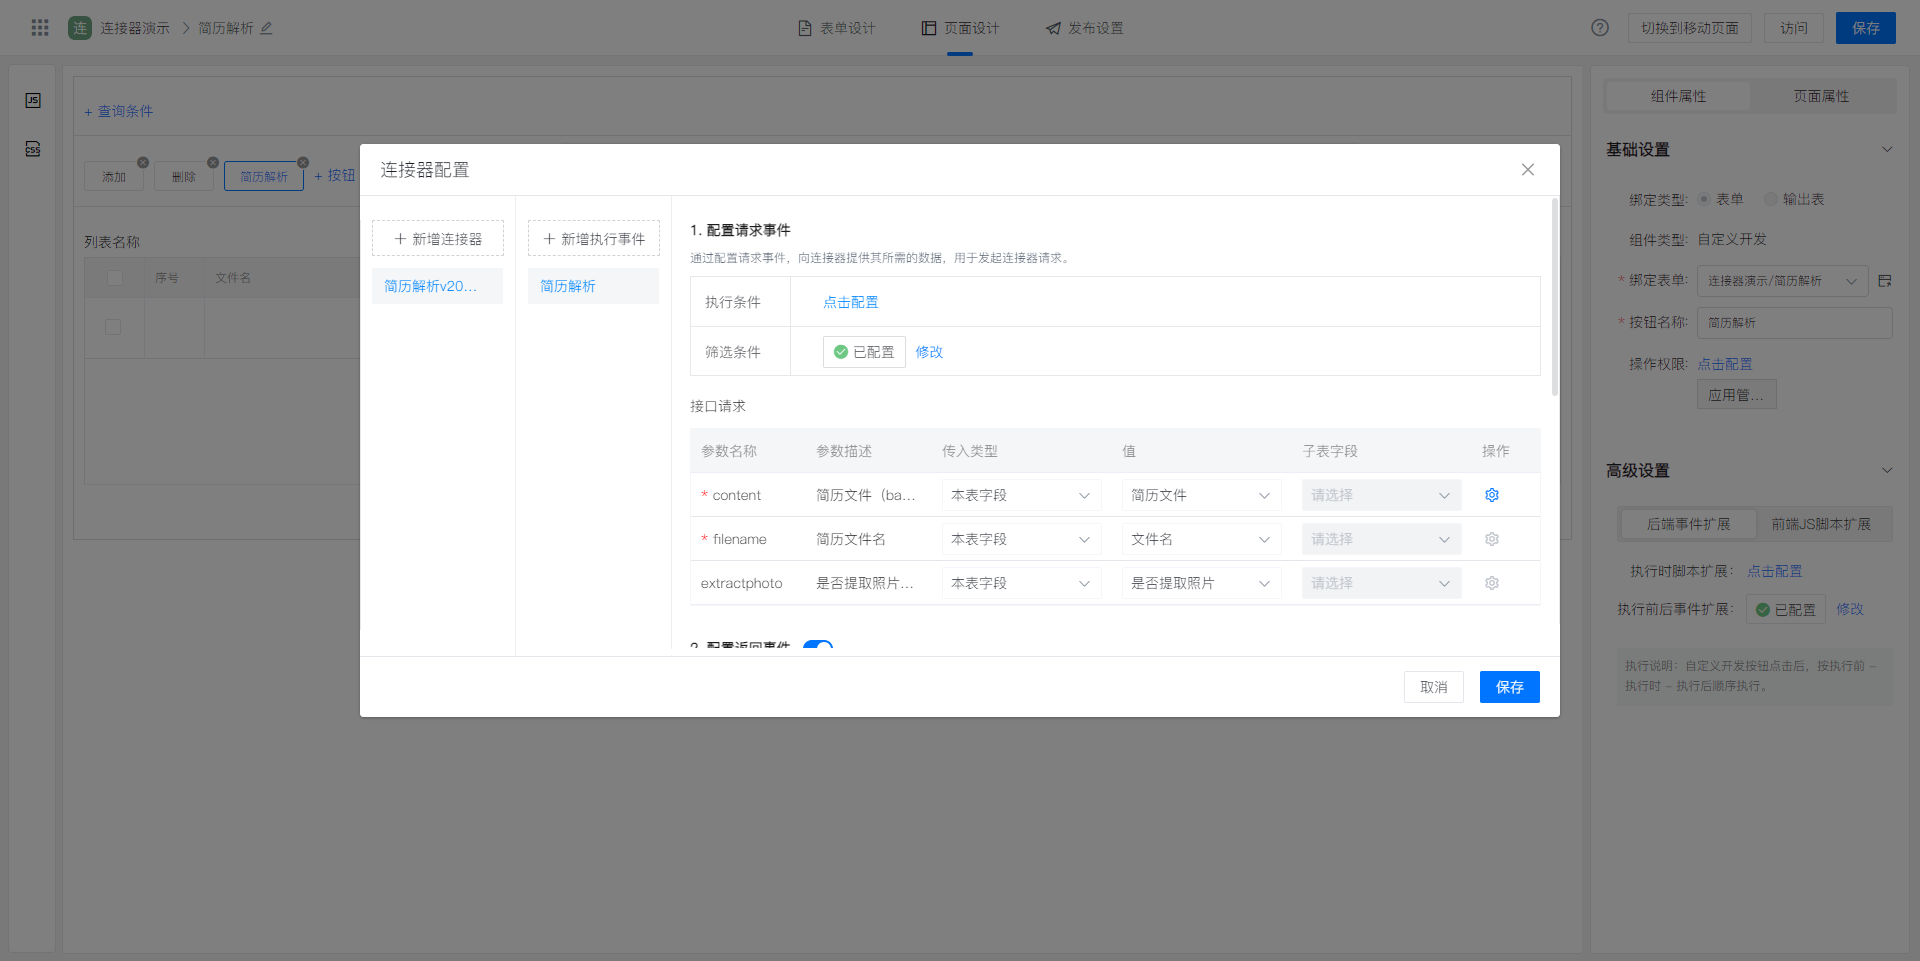Click 取消 in the dialog
The width and height of the screenshot is (1920, 961).
click(1434, 687)
